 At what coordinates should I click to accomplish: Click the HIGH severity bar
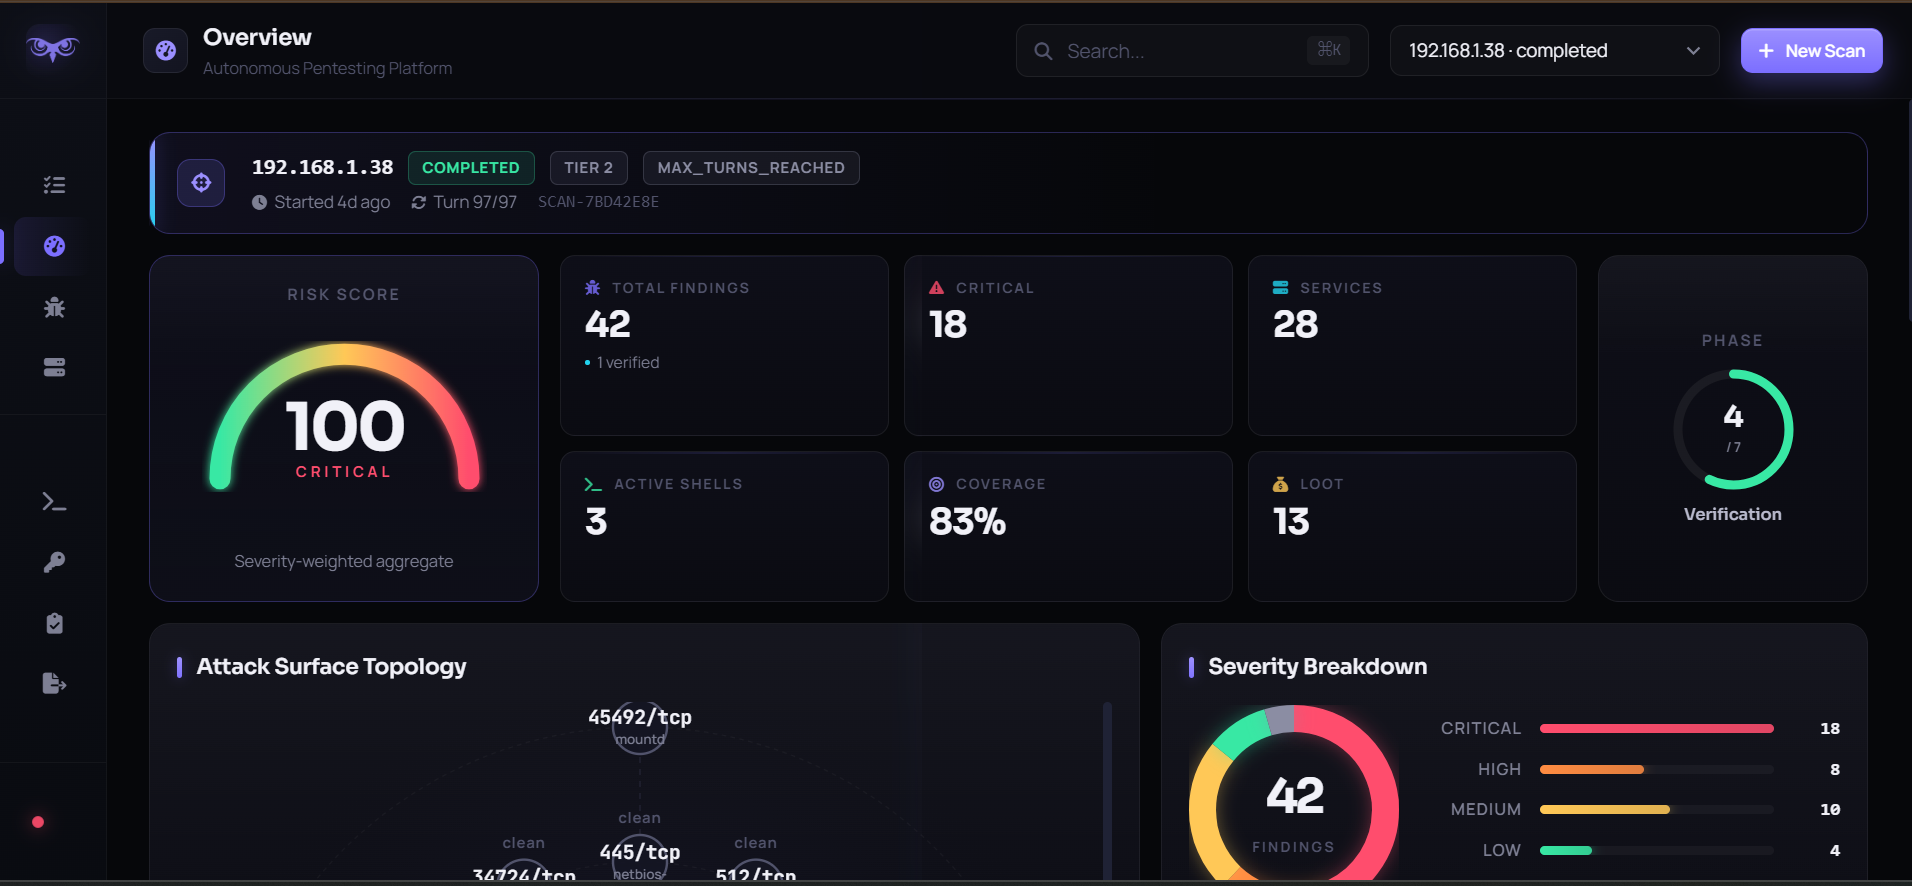click(x=1656, y=770)
